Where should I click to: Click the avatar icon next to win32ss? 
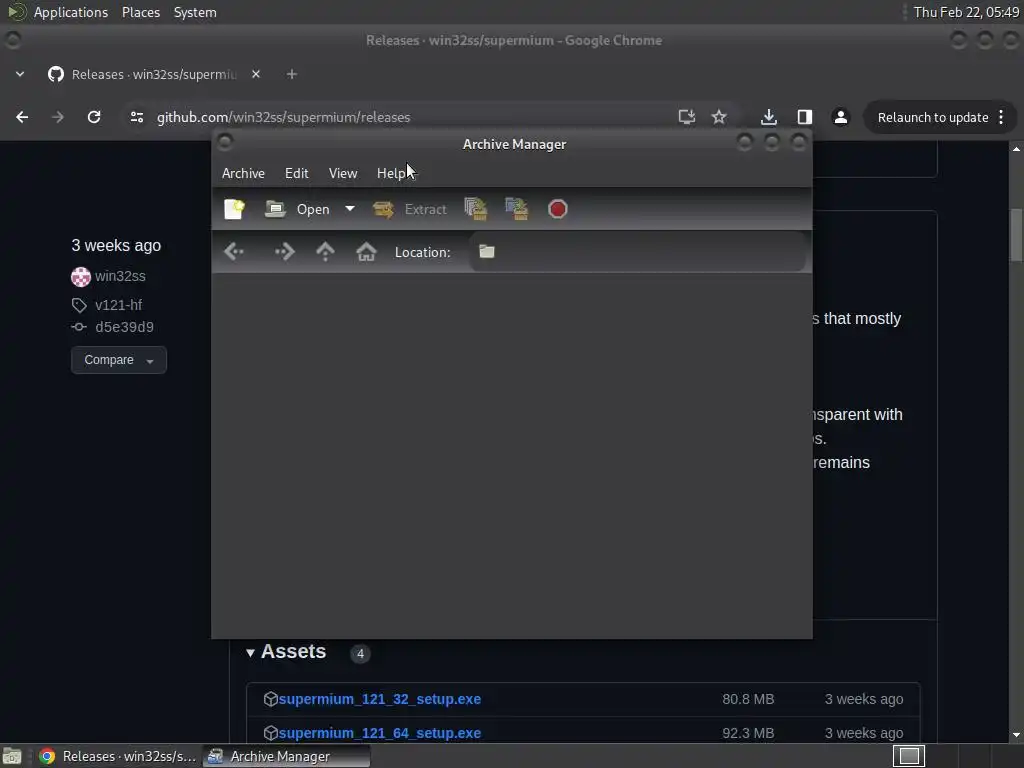[81, 276]
